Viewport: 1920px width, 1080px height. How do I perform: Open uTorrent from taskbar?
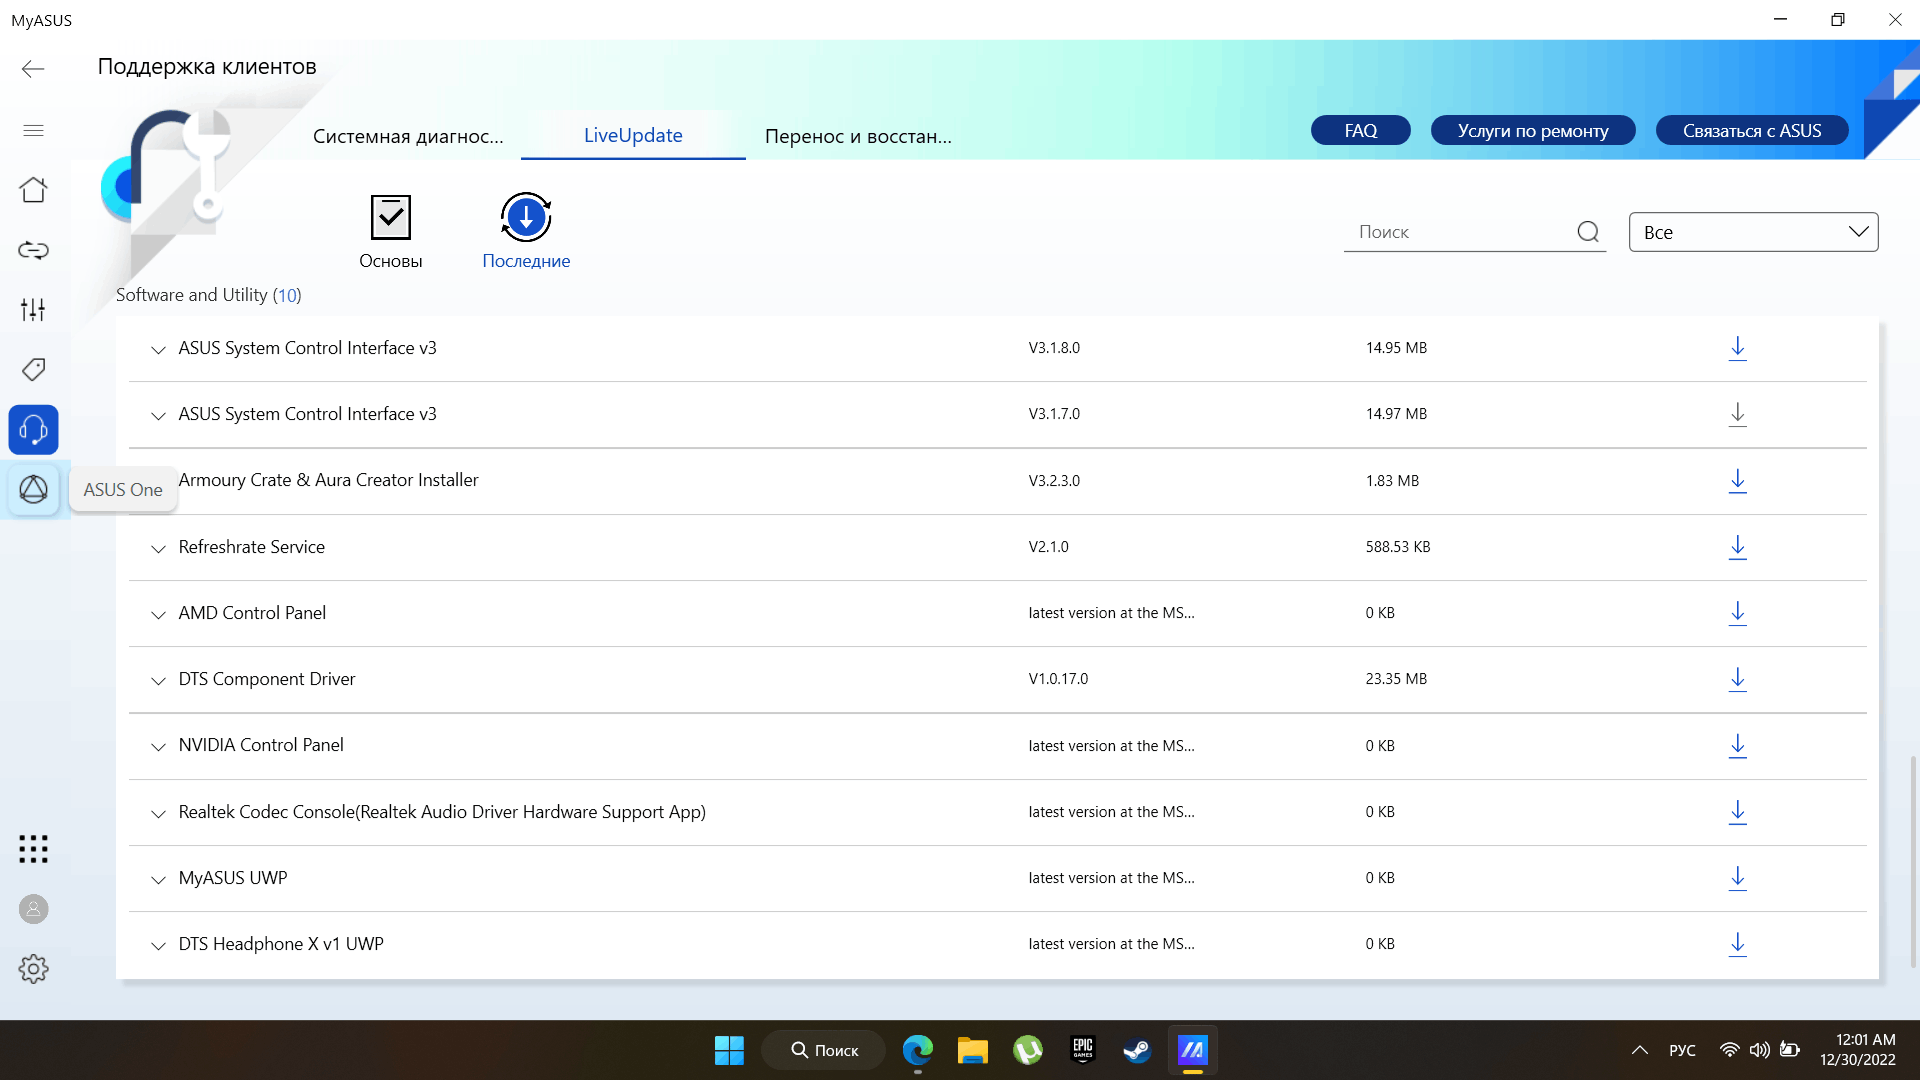point(1028,1050)
